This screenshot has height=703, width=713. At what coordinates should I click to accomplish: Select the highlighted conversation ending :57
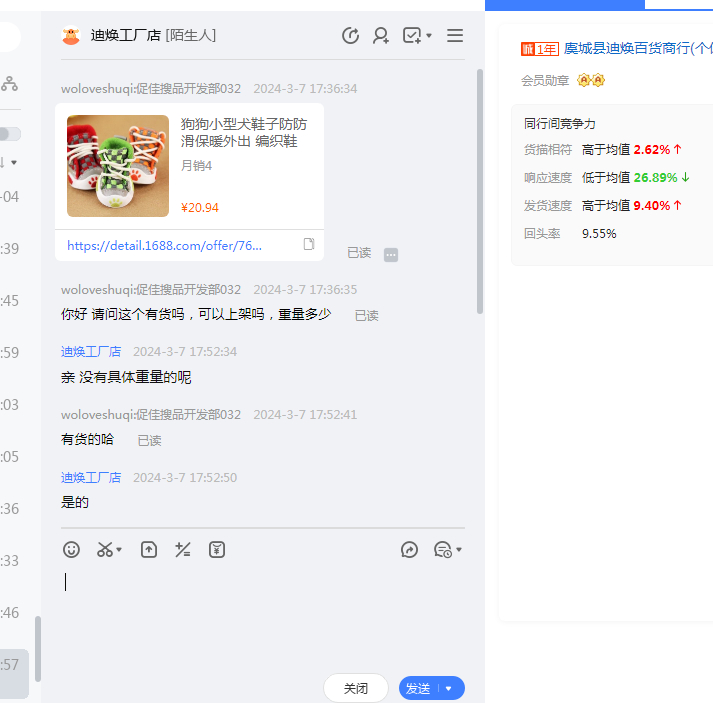[14, 673]
